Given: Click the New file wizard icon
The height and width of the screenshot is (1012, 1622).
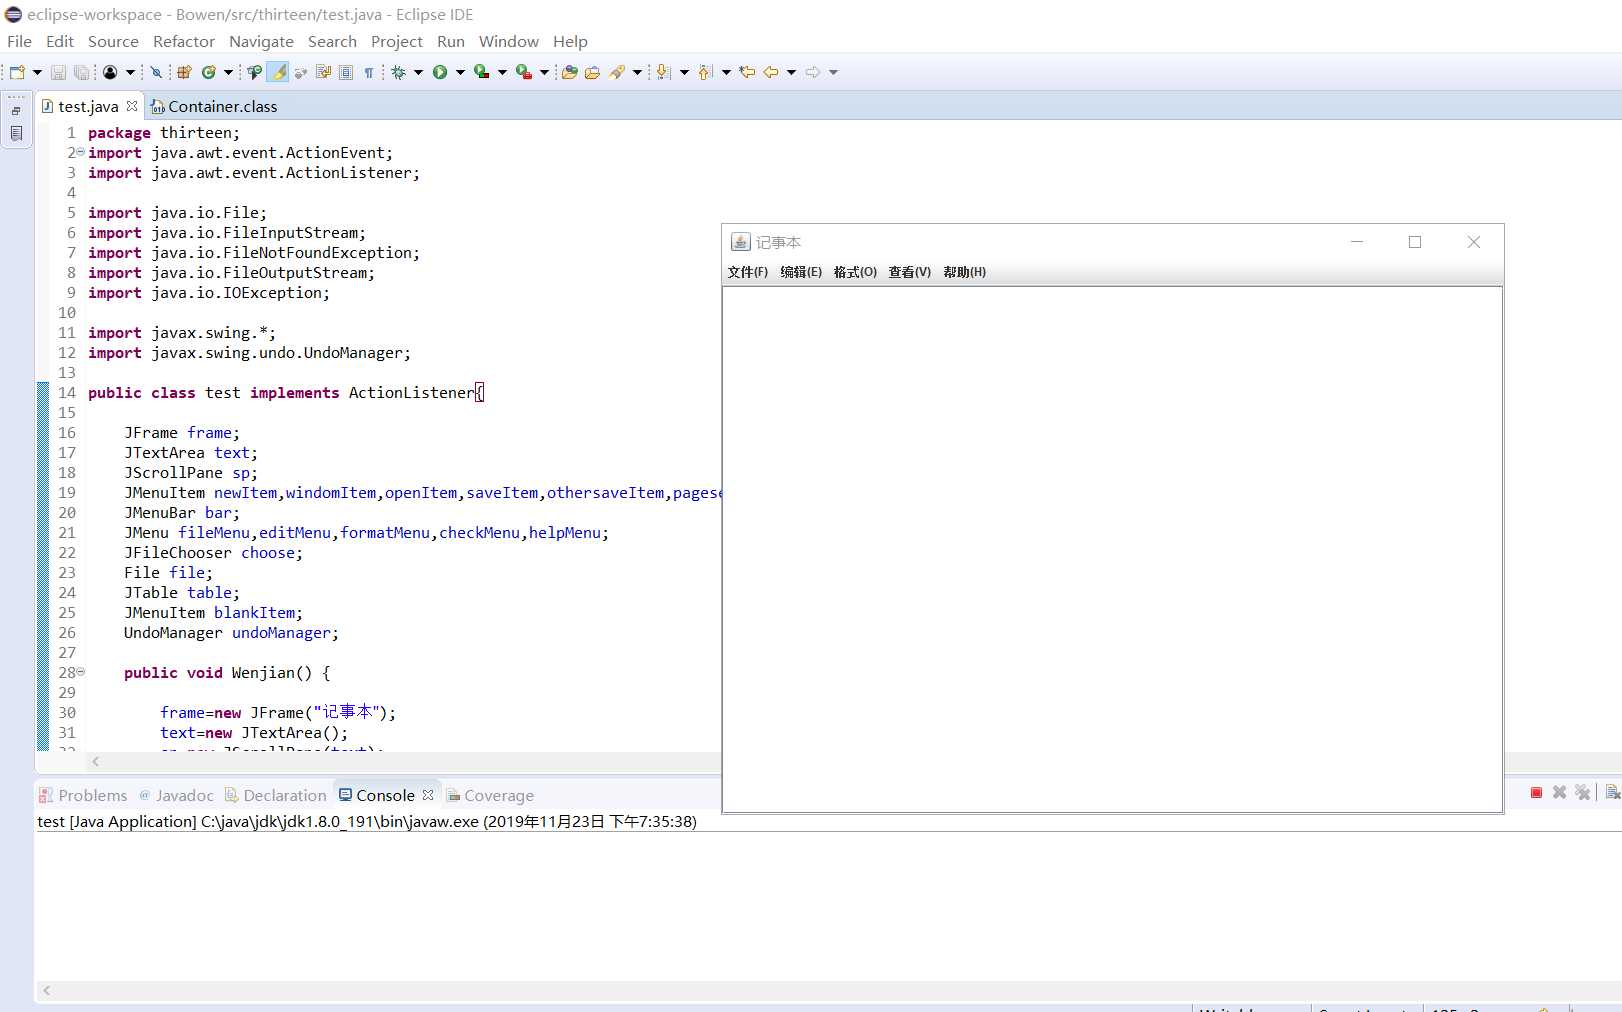Looking at the screenshot, I should [17, 72].
